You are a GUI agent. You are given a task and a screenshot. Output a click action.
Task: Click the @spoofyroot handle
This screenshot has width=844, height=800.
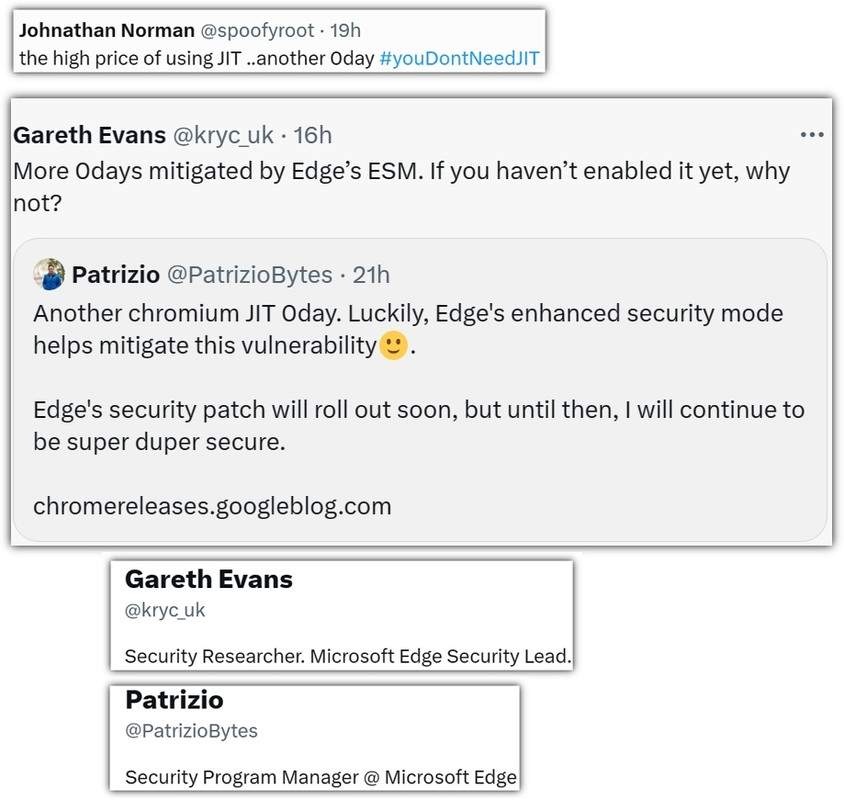point(257,30)
